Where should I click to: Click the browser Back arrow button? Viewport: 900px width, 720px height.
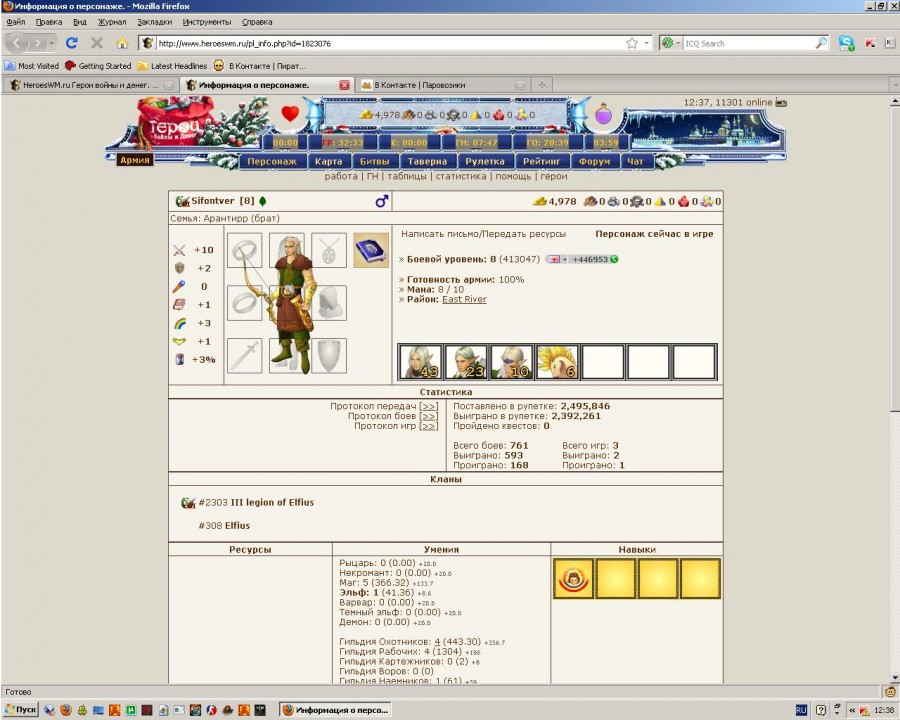(x=17, y=43)
